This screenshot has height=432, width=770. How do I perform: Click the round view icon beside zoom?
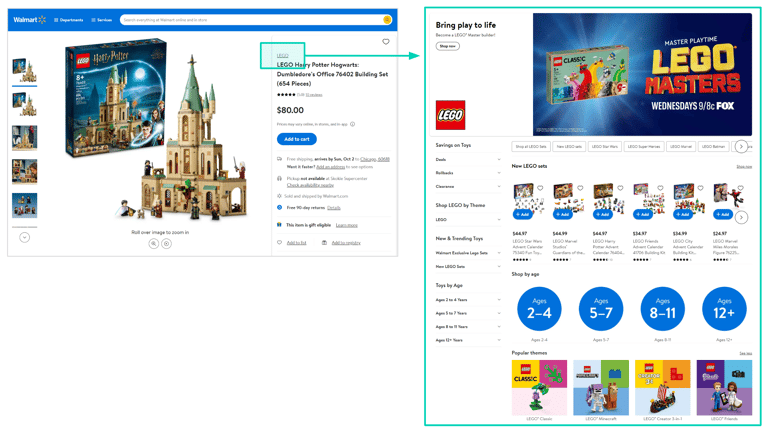click(166, 243)
